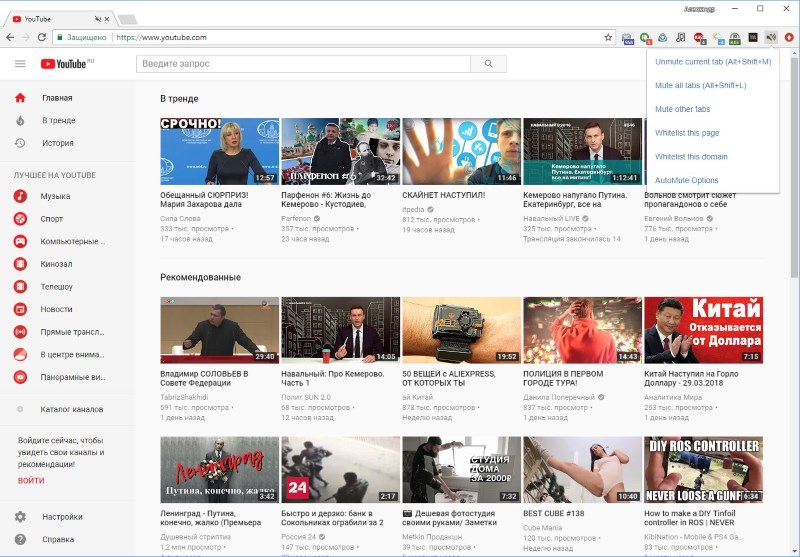Click in the Введите запрос search field
The image size is (800, 557).
pos(302,64)
